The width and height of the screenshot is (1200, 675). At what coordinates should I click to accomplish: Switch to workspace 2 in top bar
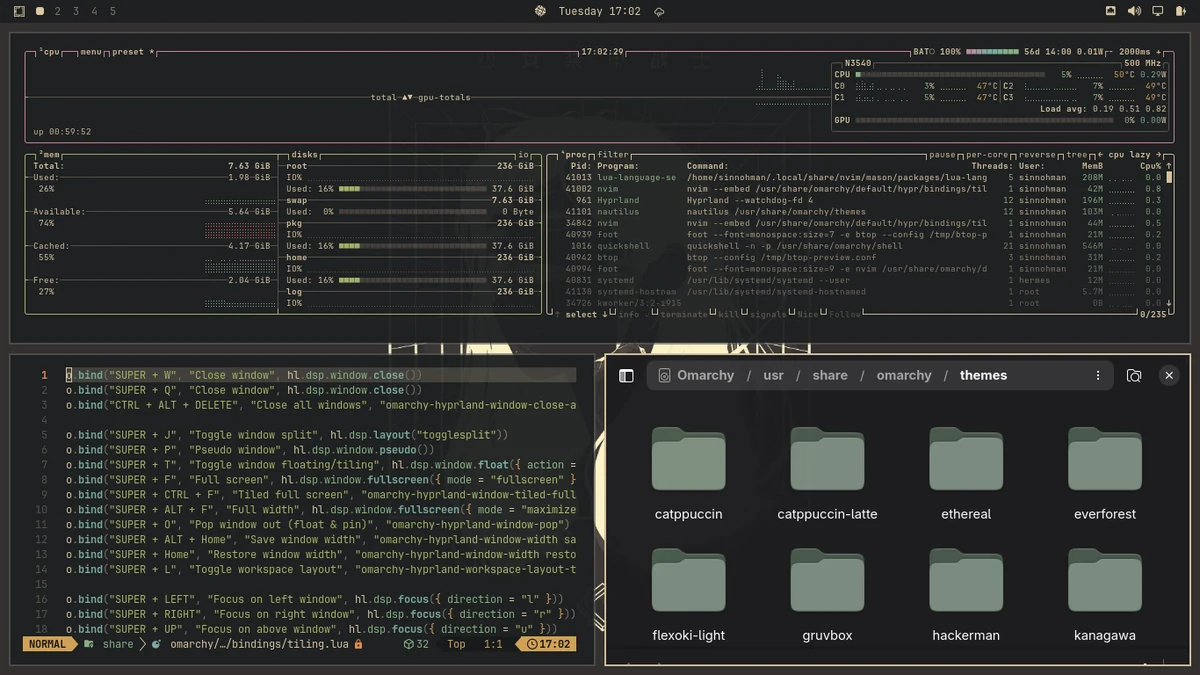point(57,11)
